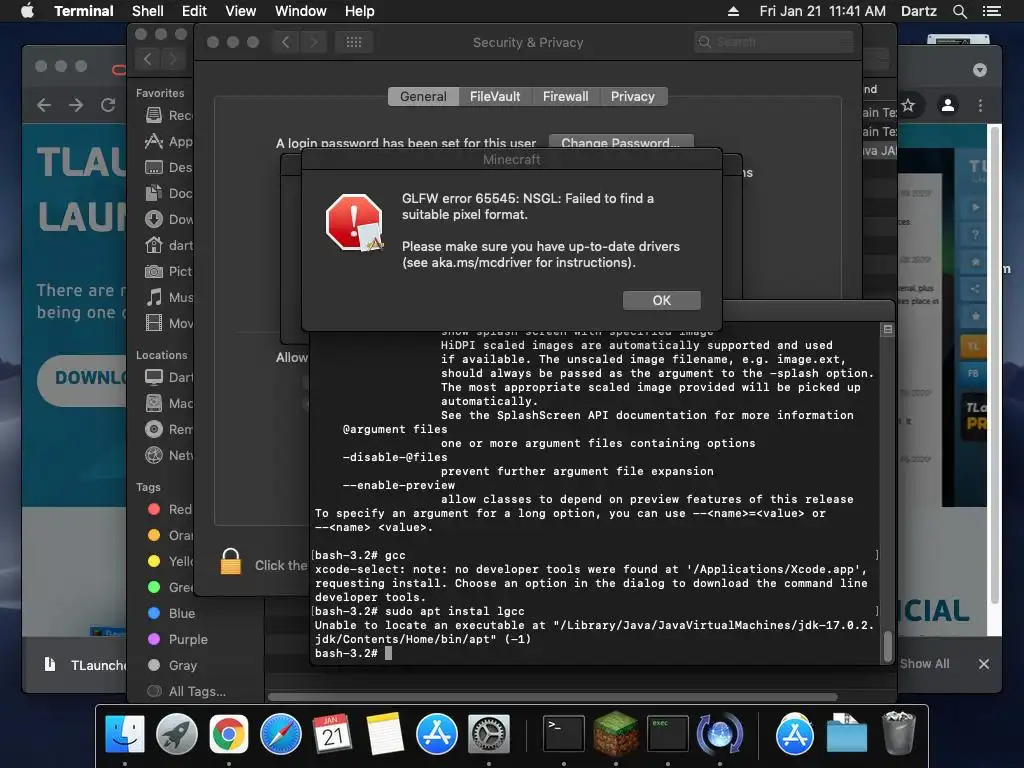Click the Chrome tab dropdown arrow
This screenshot has width=1024, height=768.
pos(979,70)
